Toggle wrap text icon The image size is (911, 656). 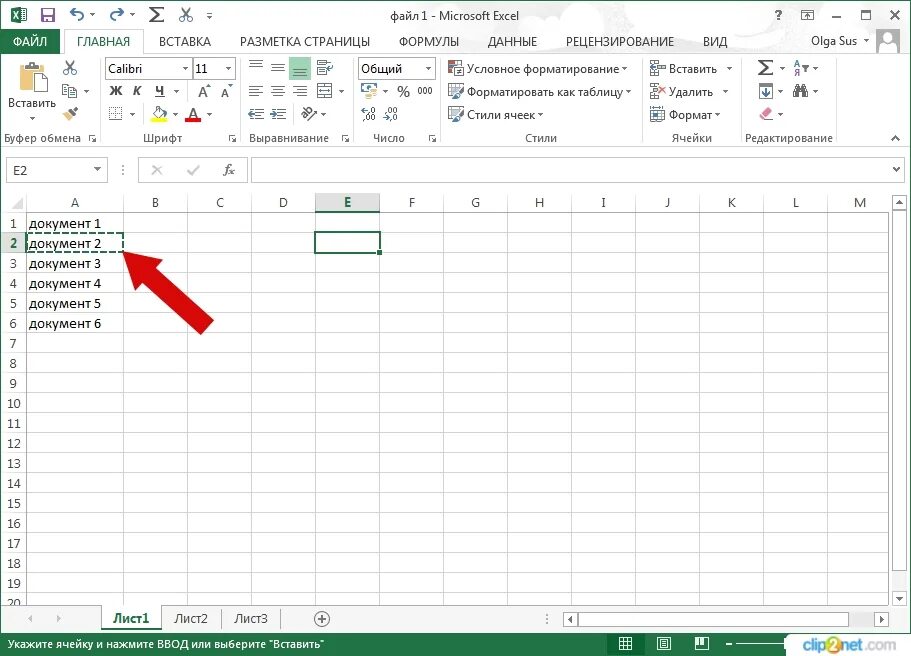[x=324, y=68]
